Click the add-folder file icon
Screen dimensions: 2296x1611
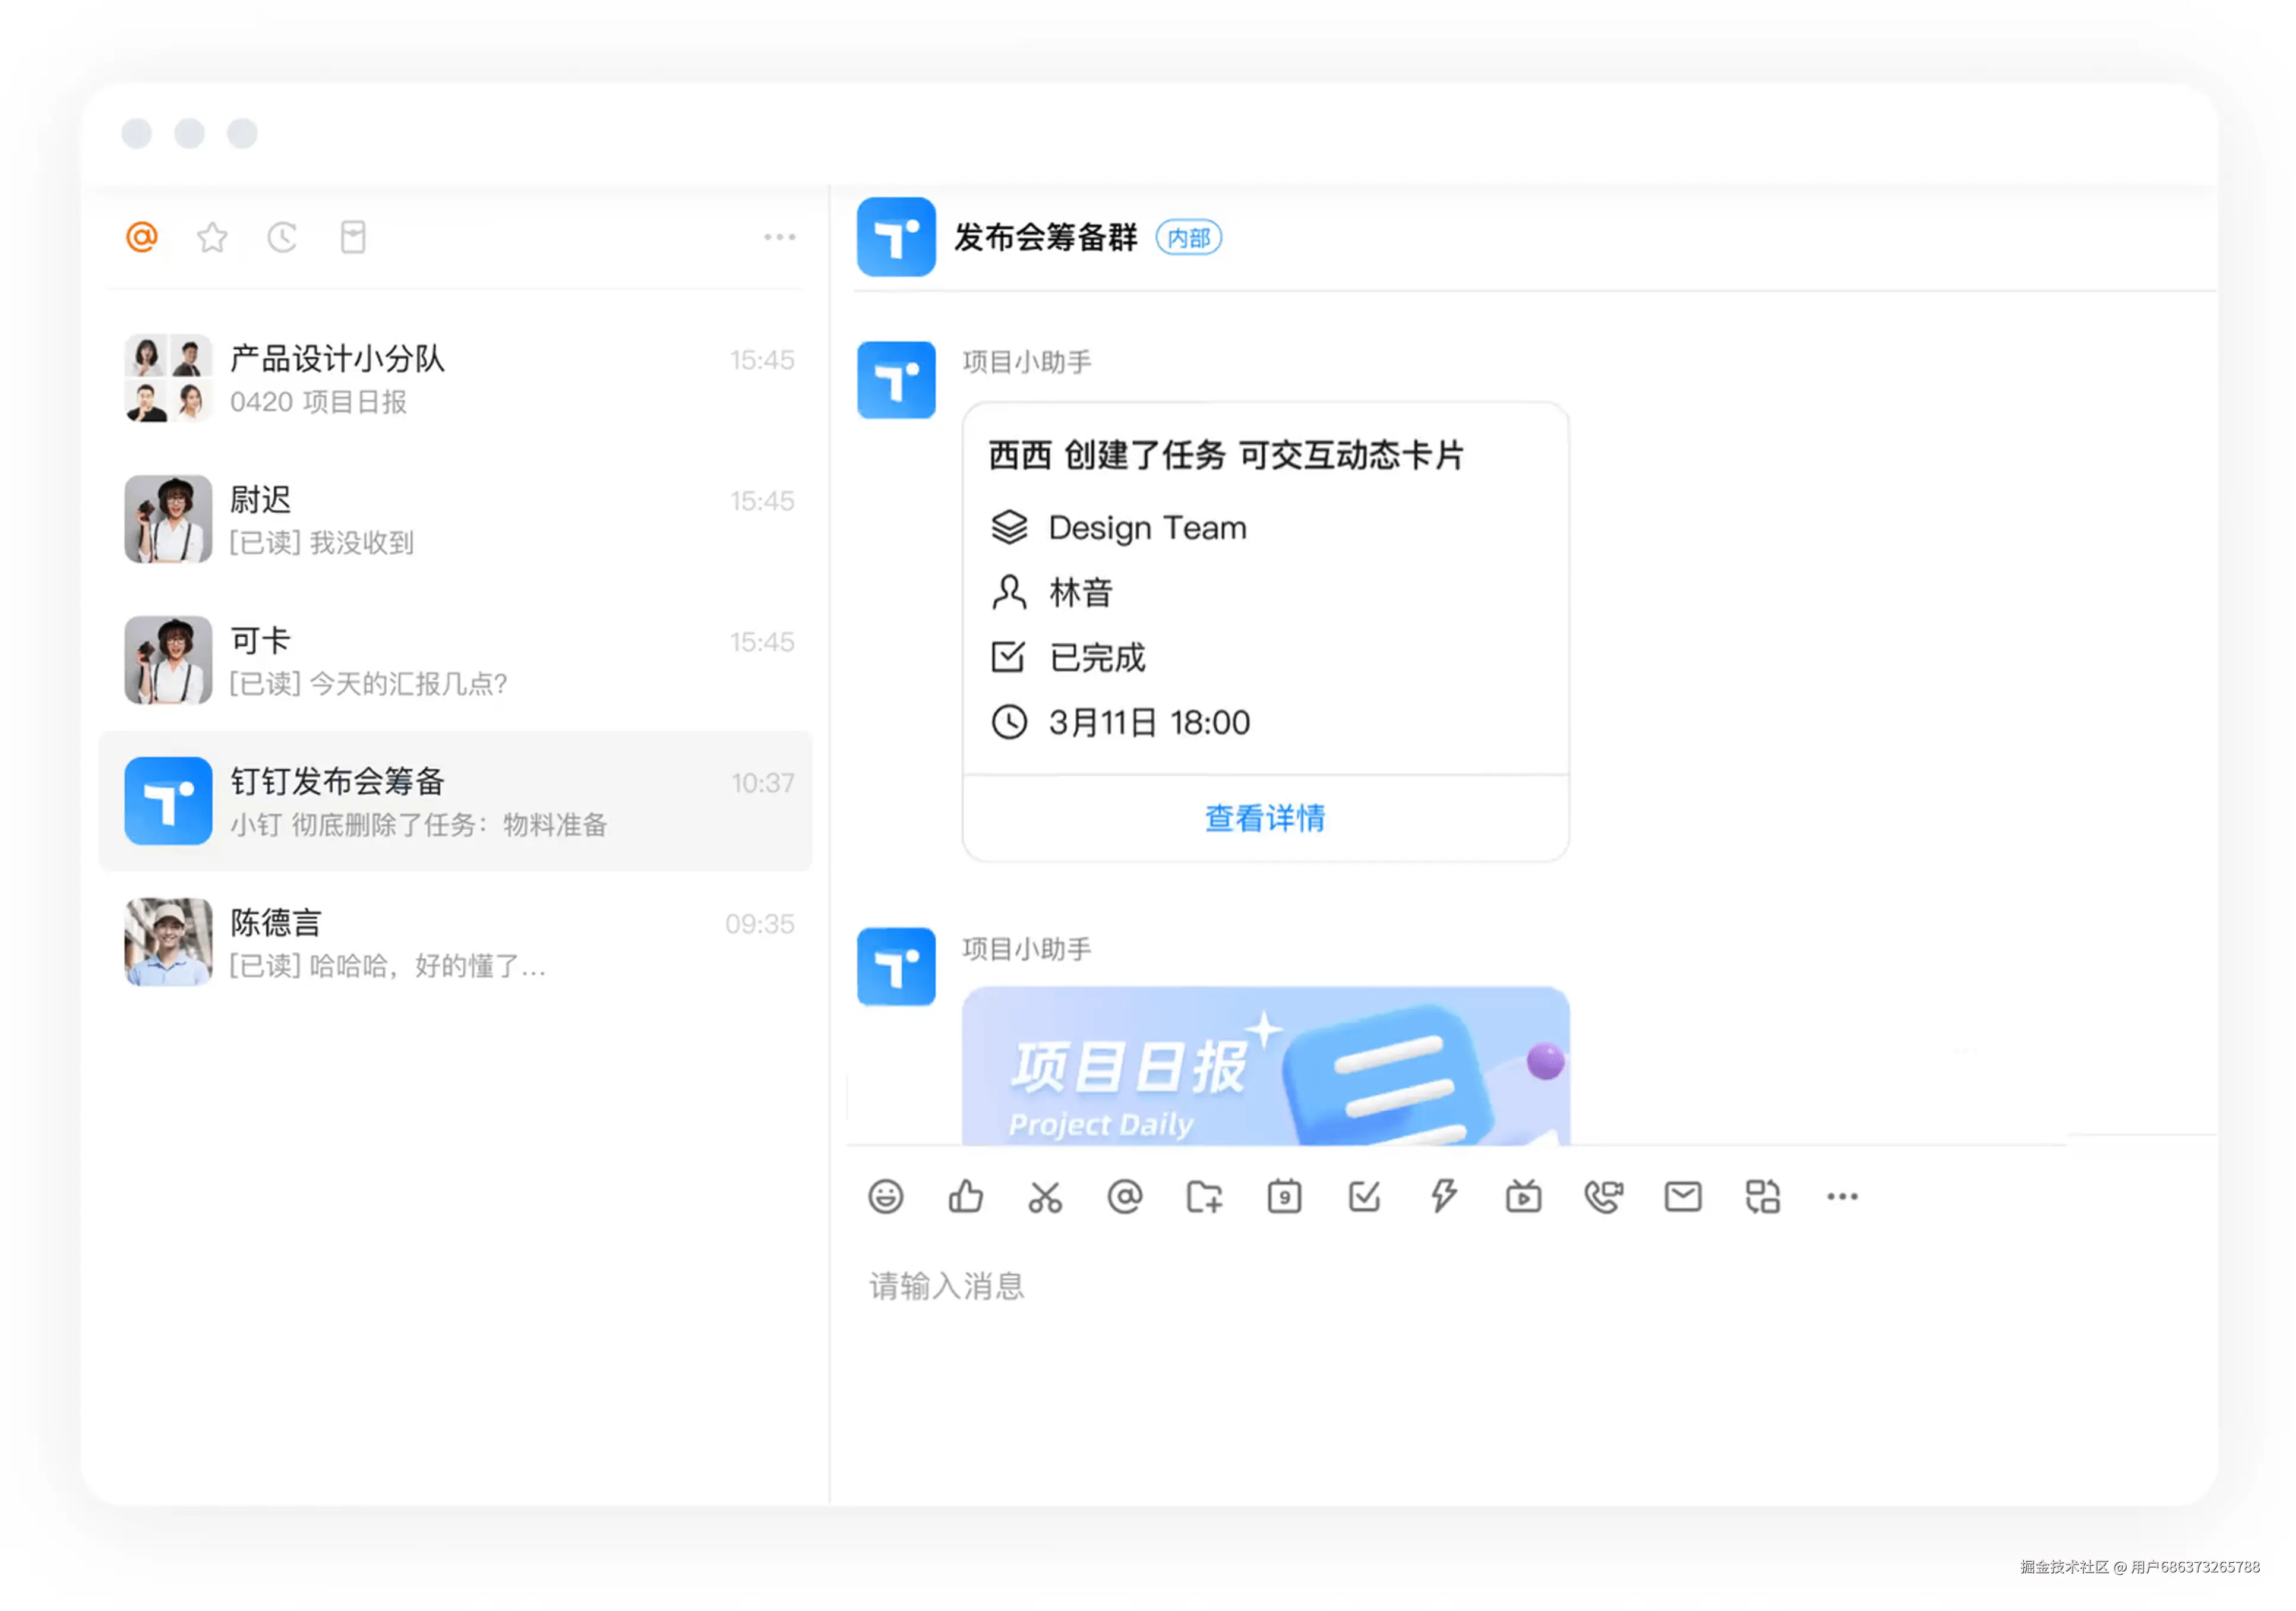coord(1204,1196)
